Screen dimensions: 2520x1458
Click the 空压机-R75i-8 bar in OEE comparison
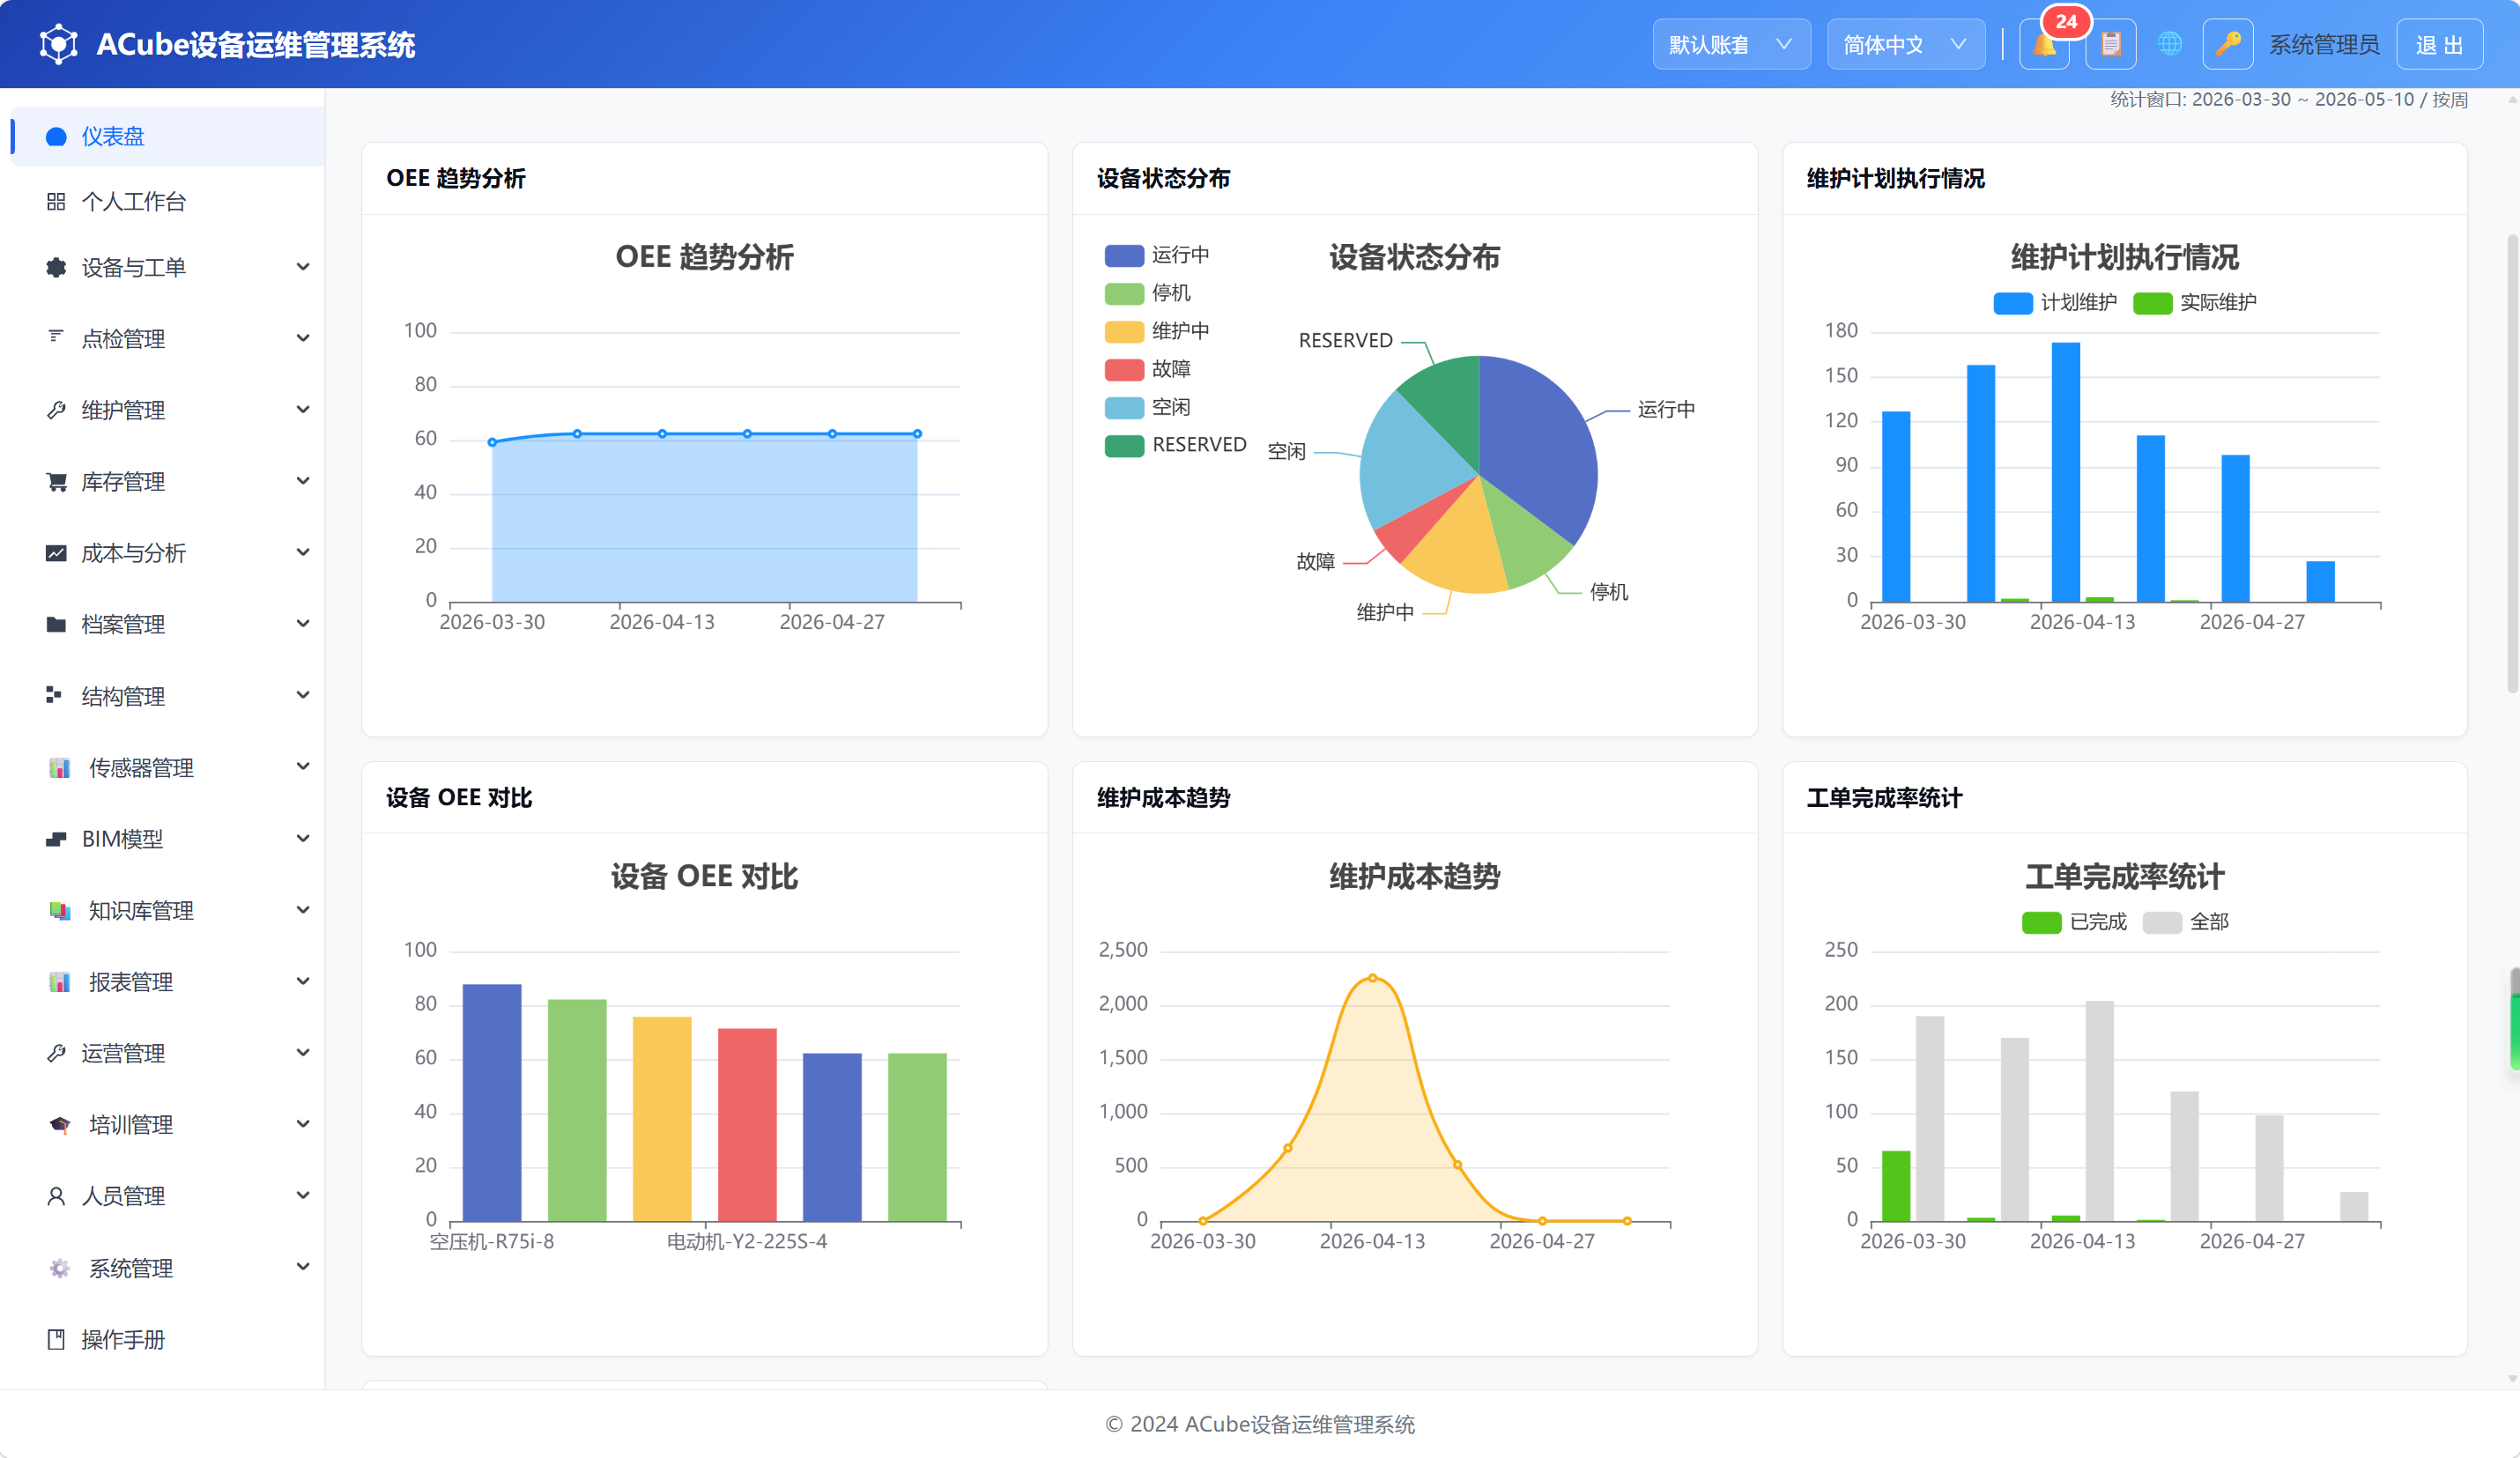click(492, 1103)
